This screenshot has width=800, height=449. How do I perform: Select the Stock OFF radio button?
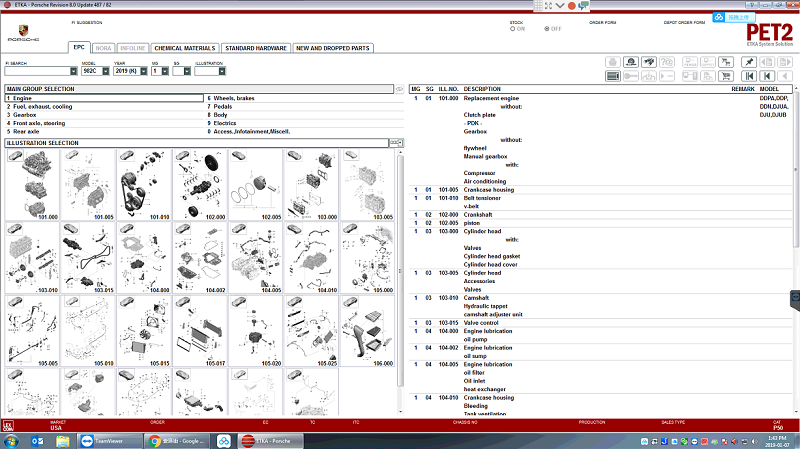point(547,29)
